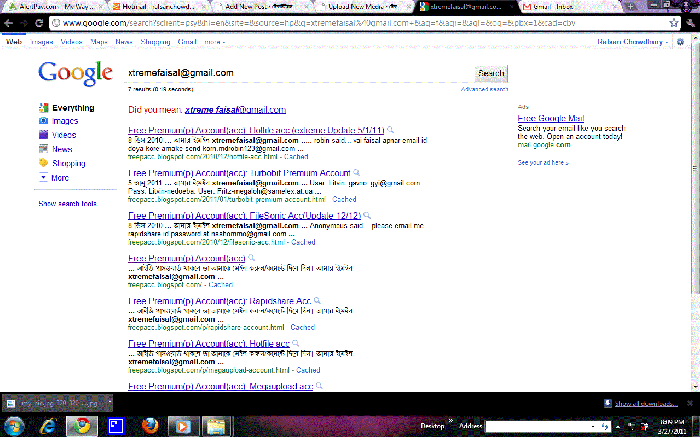The height and width of the screenshot is (437, 700).
Task: Switch to the Gmail - Inbox tab
Action: click(568, 6)
